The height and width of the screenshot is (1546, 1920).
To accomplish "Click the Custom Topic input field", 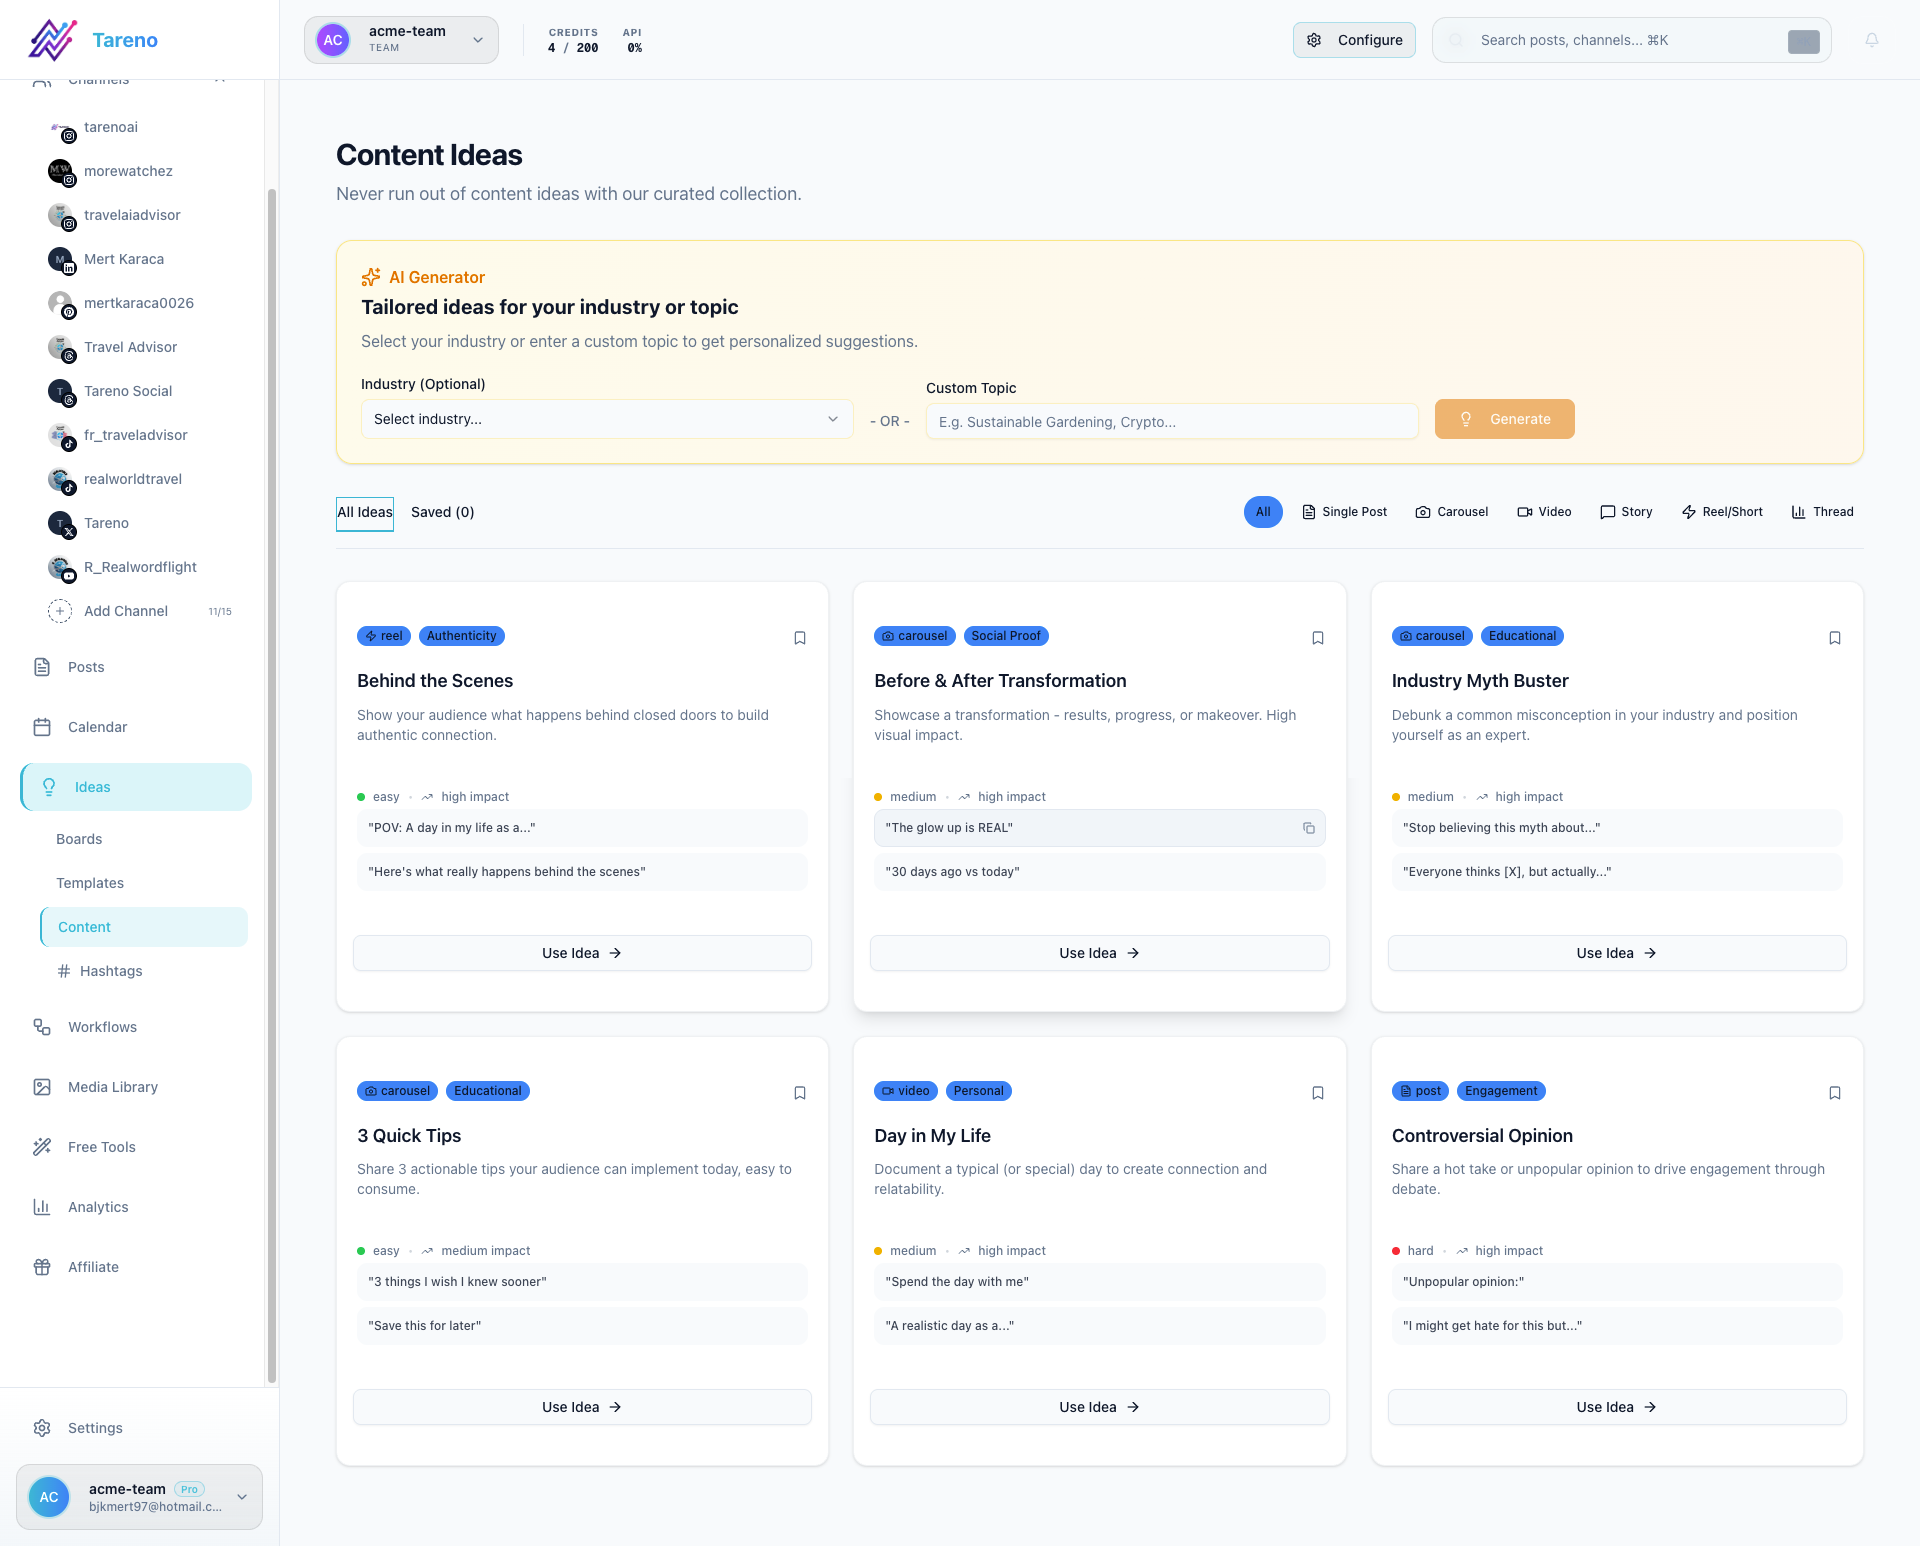I will (x=1171, y=421).
